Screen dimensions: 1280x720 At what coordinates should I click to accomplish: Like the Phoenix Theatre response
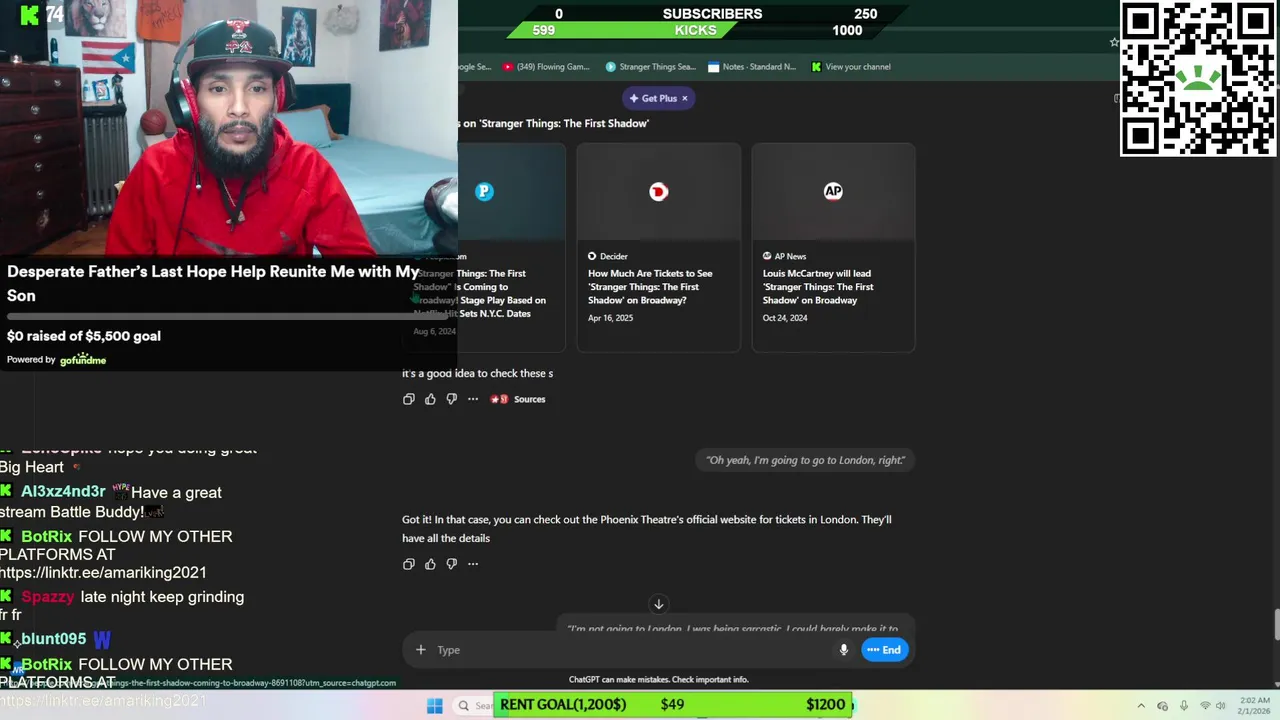pos(430,564)
